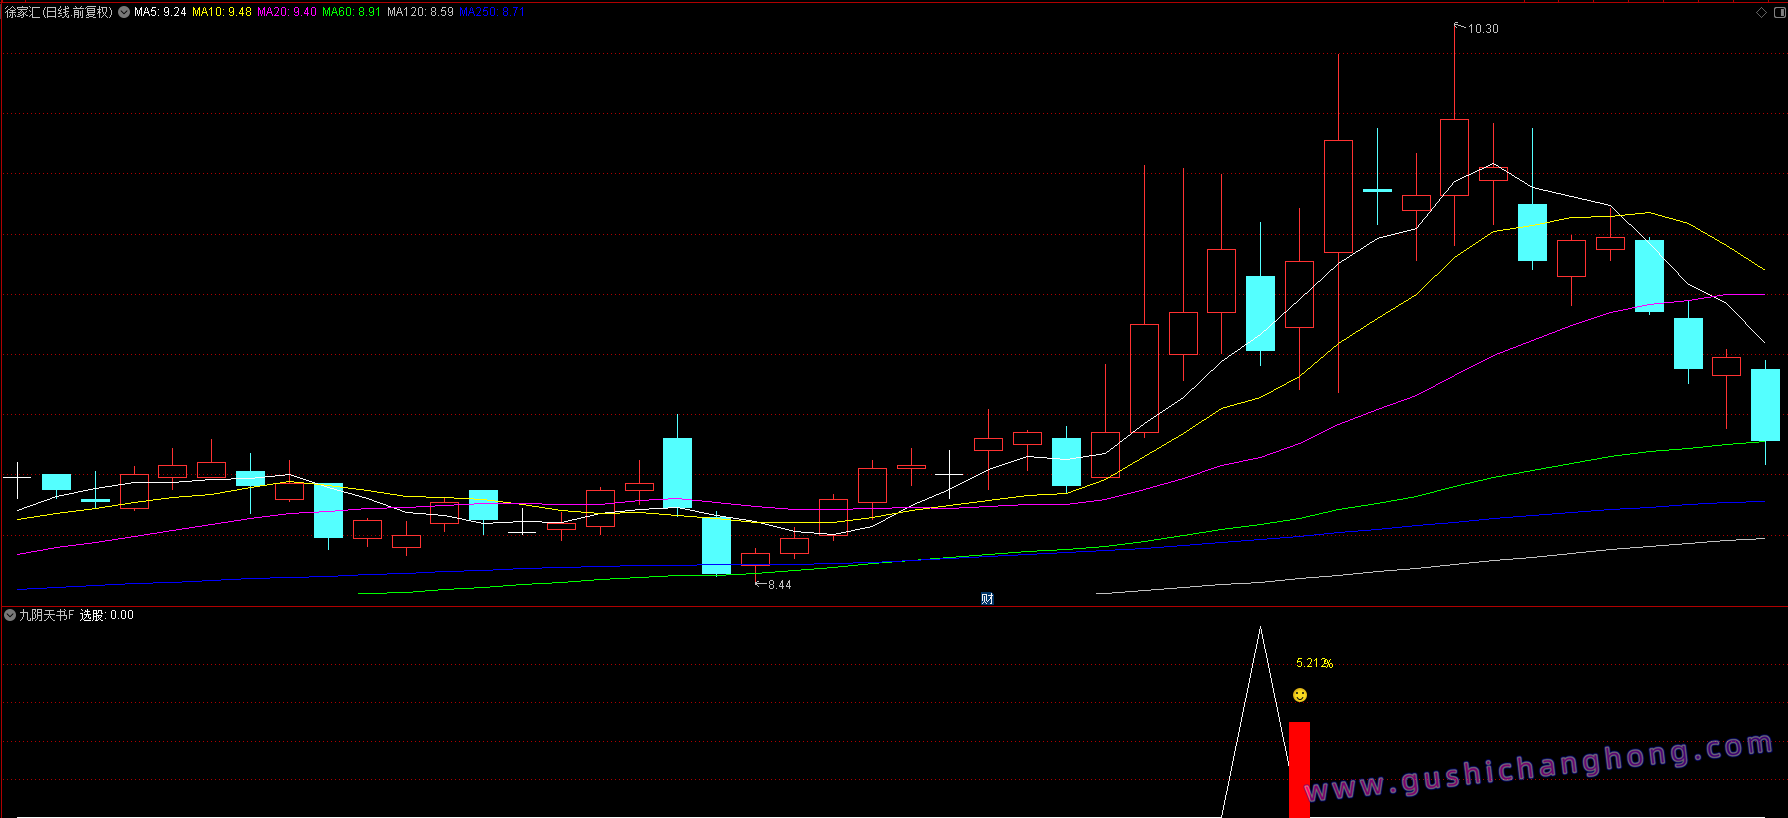This screenshot has width=1788, height=818.
Task: Select the MA250 blue moving average label
Action: click(491, 12)
